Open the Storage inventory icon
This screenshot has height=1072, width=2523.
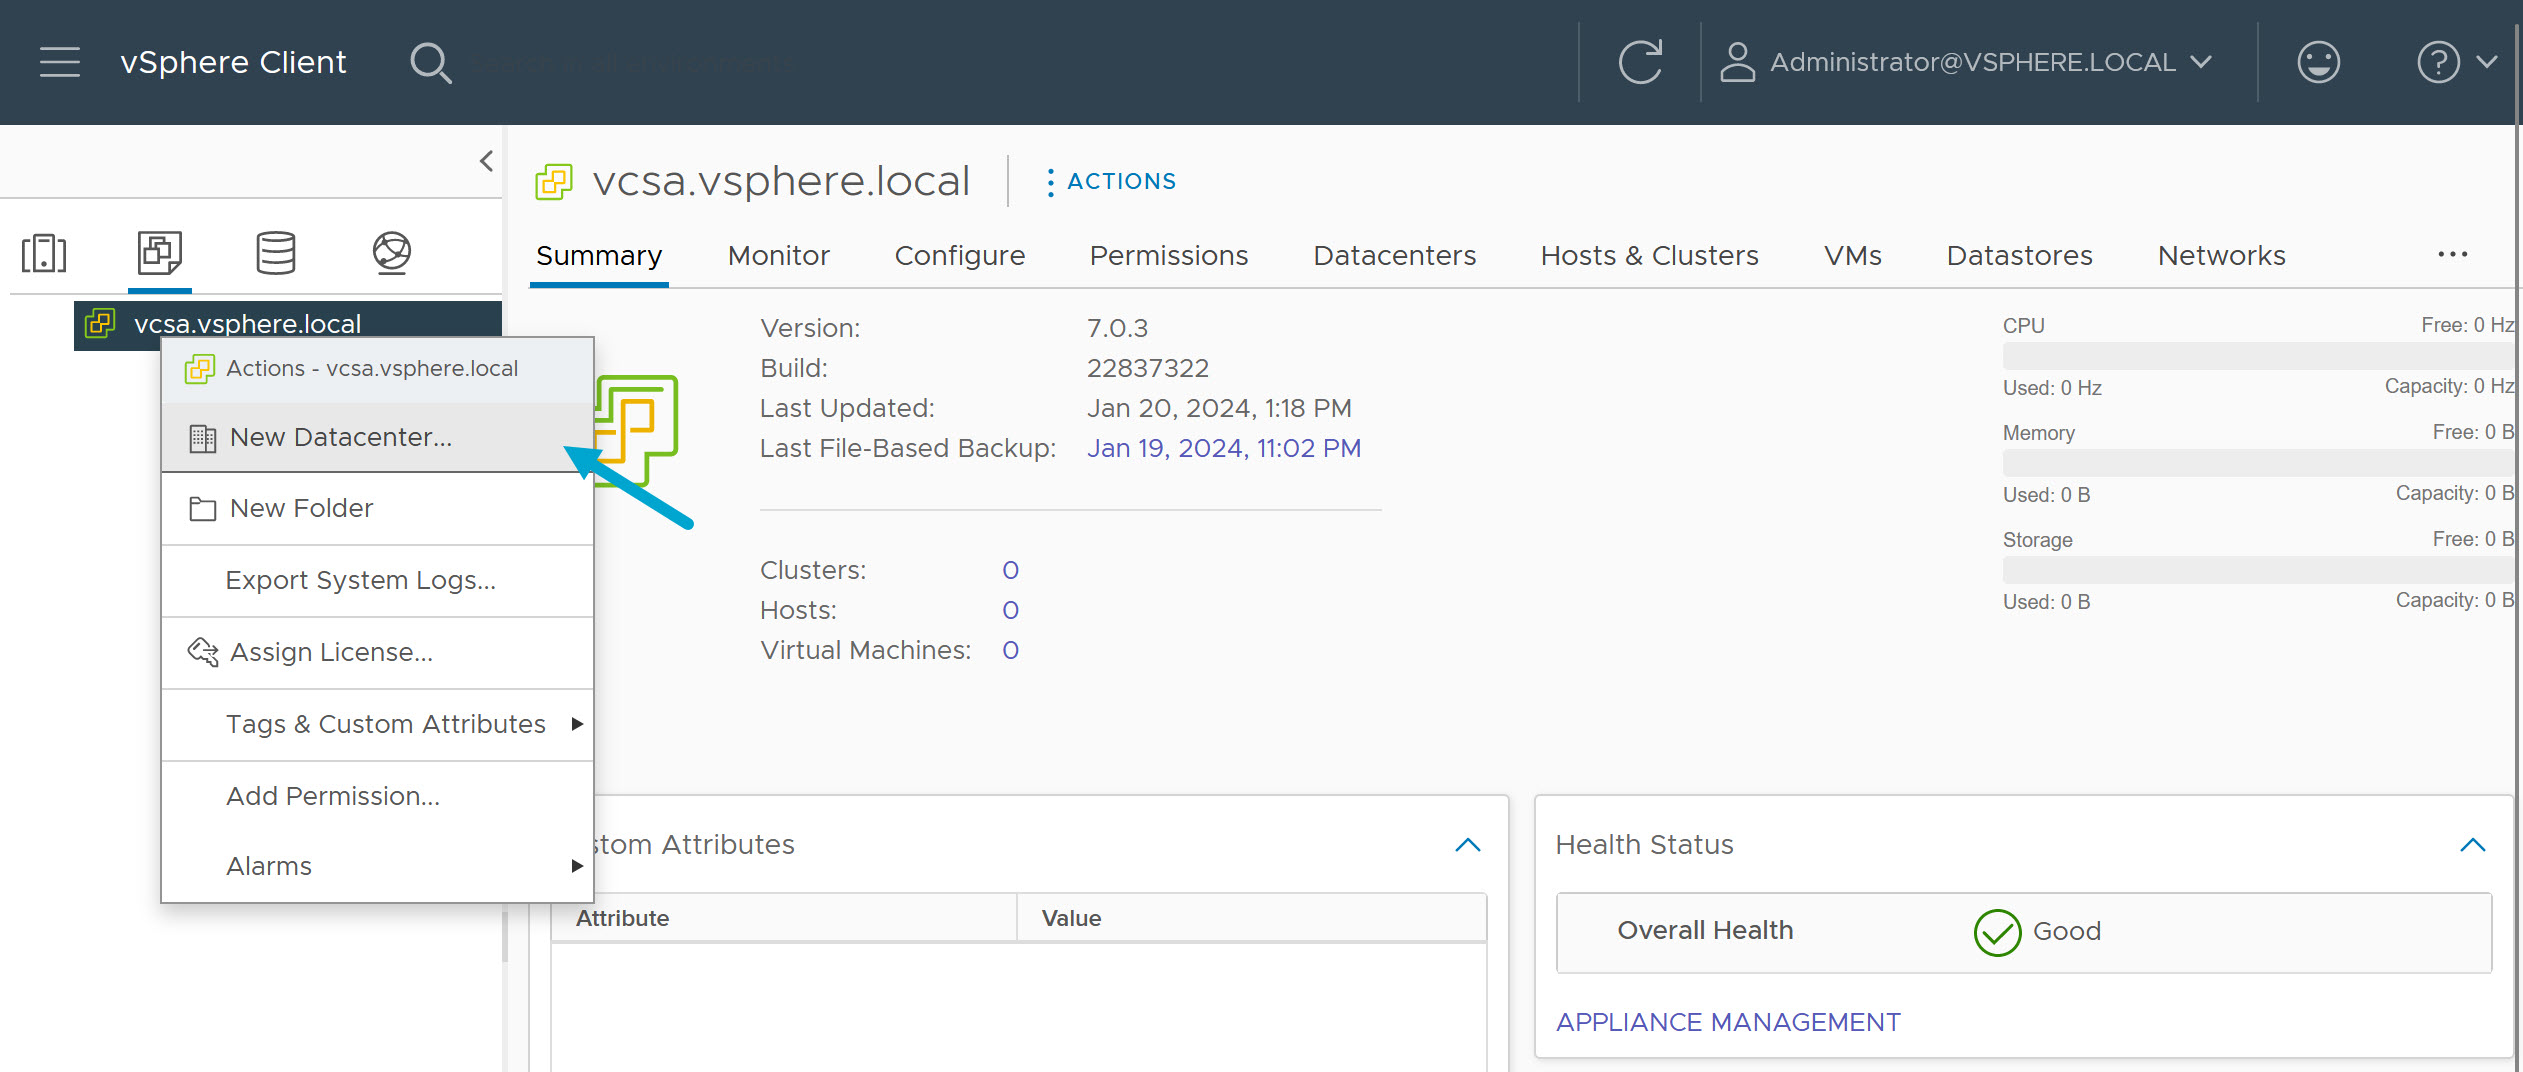tap(276, 253)
